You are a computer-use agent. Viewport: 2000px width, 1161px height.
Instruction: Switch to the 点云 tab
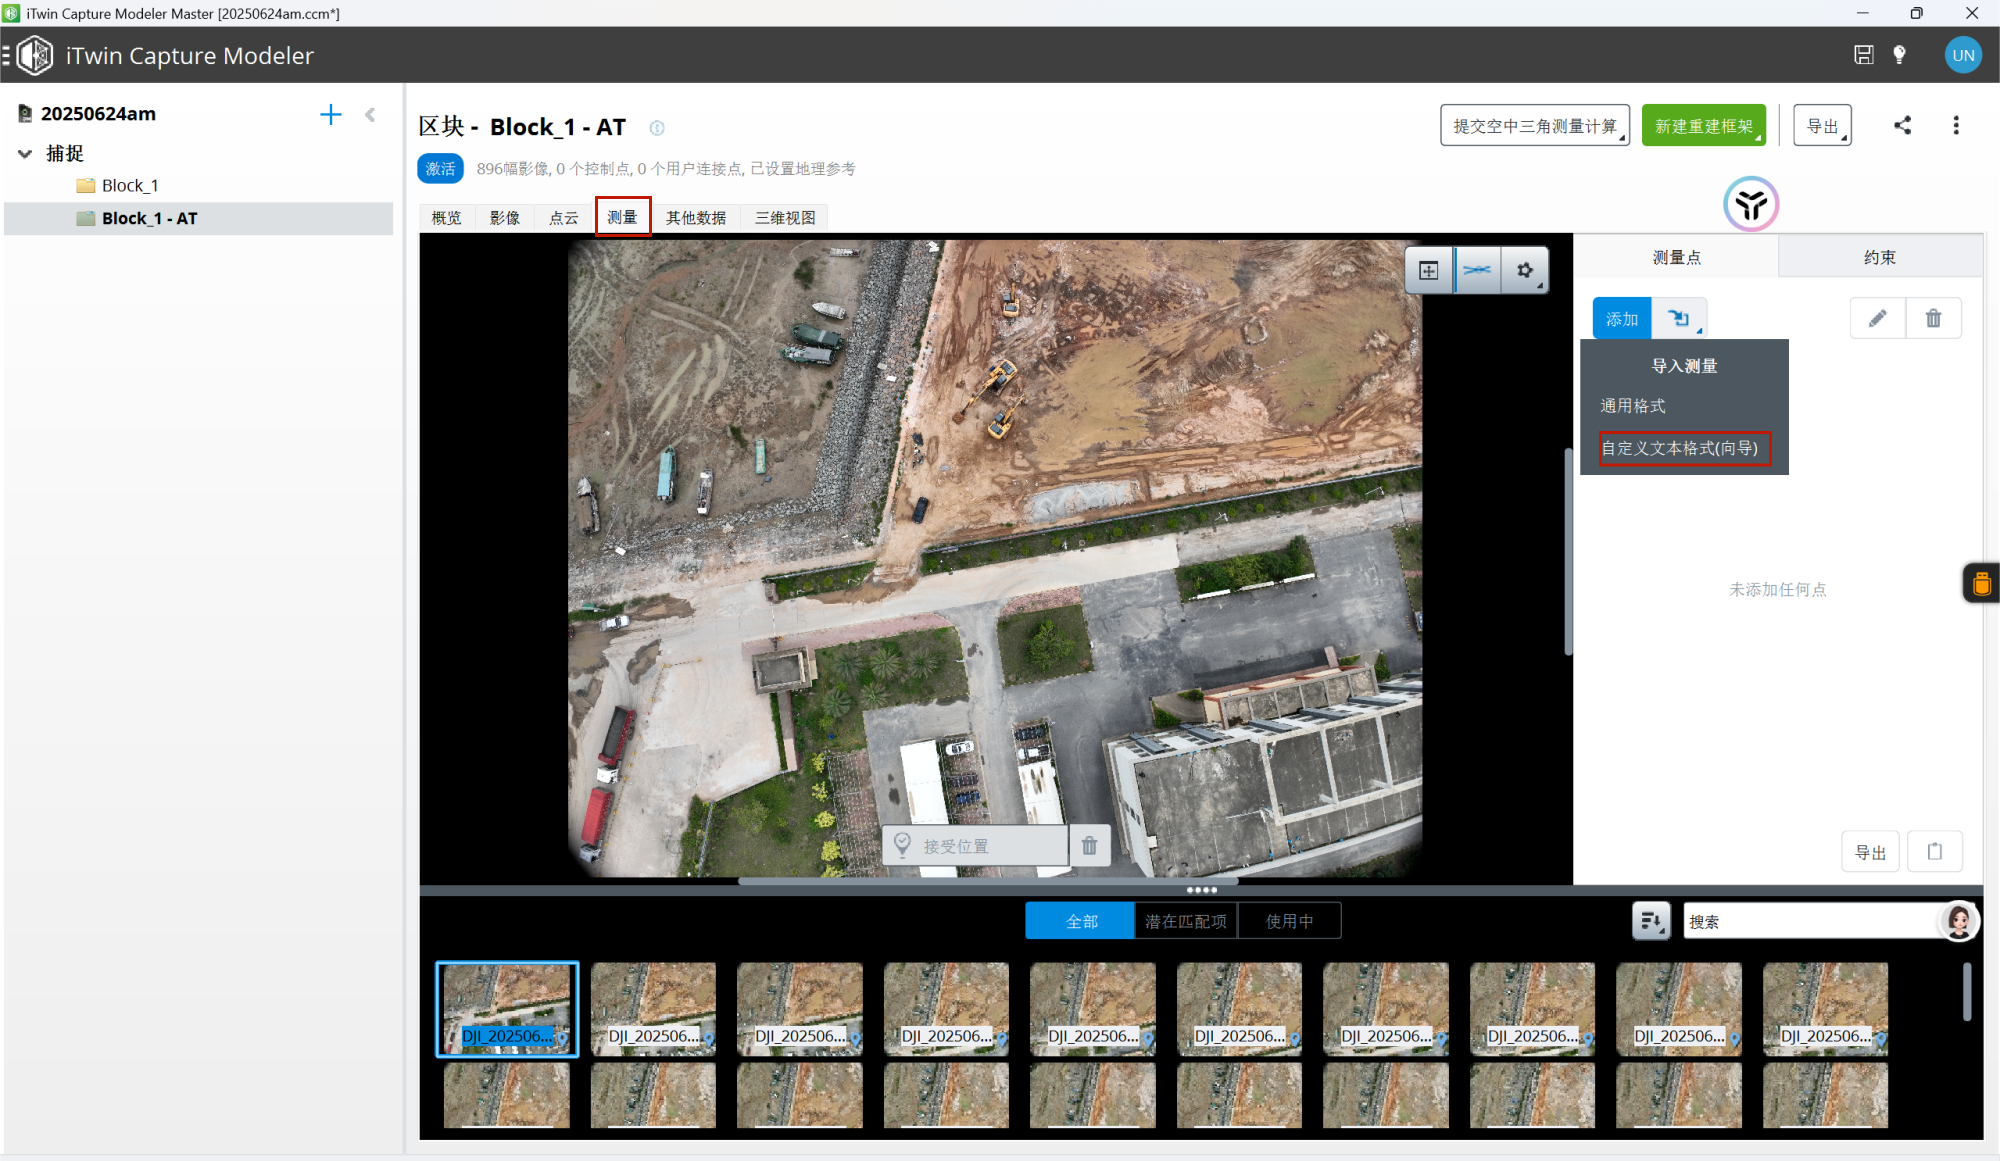563,217
